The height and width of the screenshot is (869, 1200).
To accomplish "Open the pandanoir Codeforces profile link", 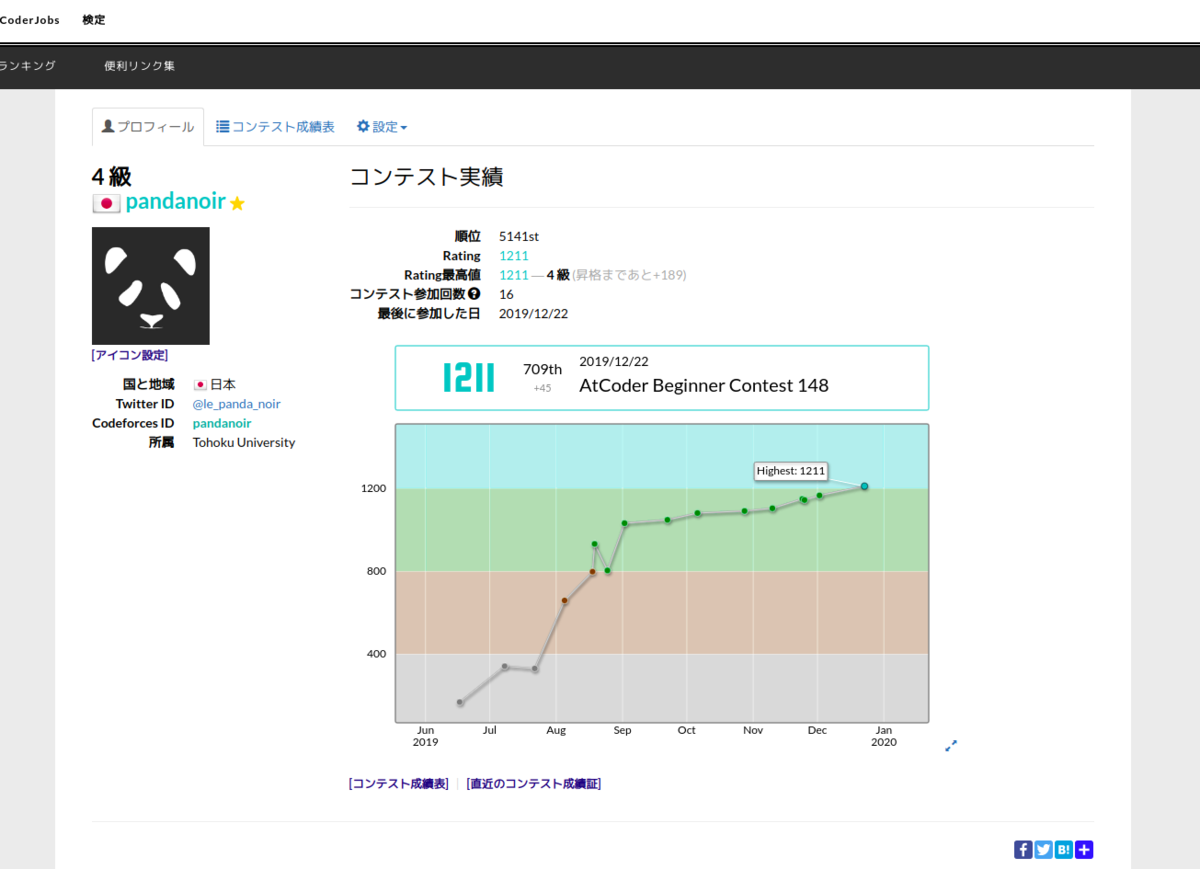I will (x=221, y=423).
